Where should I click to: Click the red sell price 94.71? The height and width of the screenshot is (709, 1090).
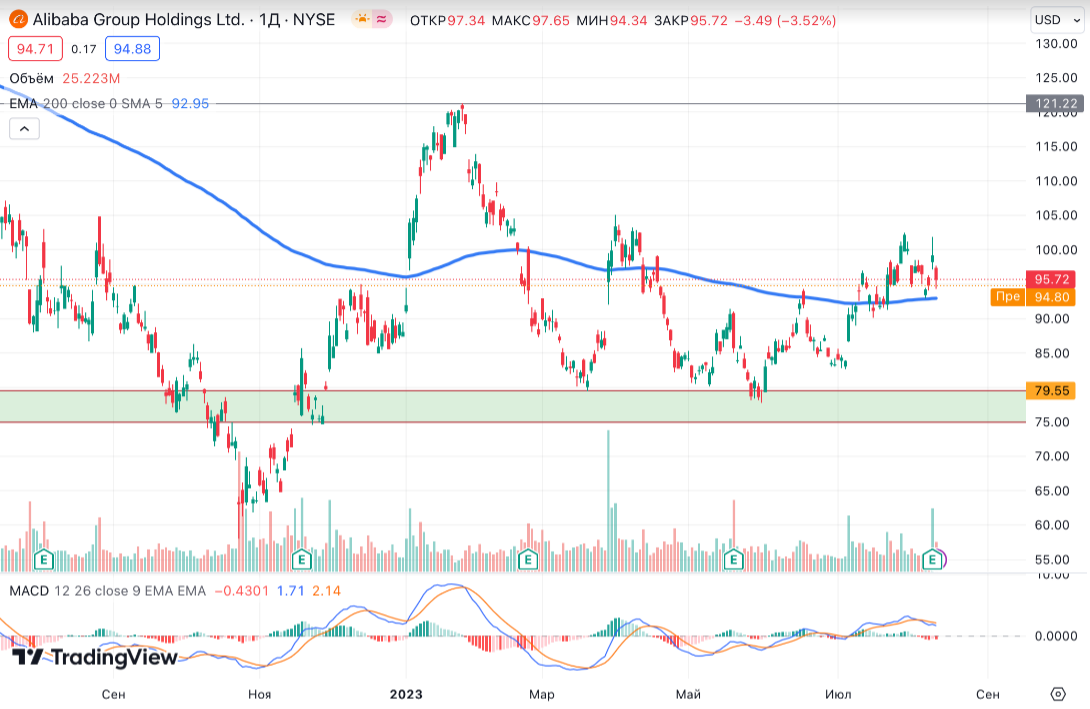[35, 49]
